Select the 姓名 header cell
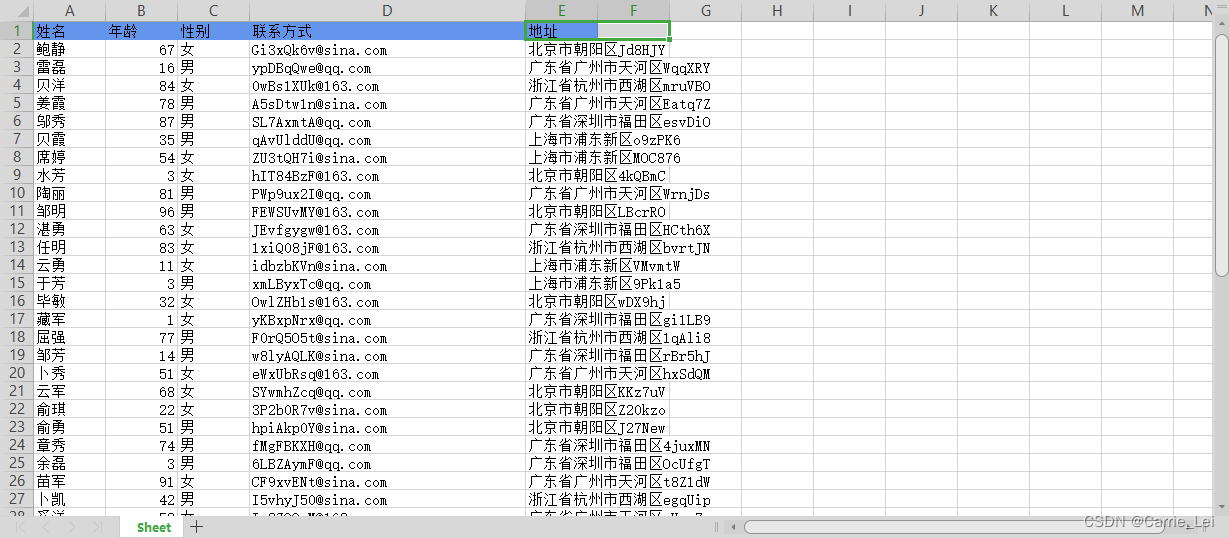Viewport: 1229px width, 538px height. coord(69,31)
